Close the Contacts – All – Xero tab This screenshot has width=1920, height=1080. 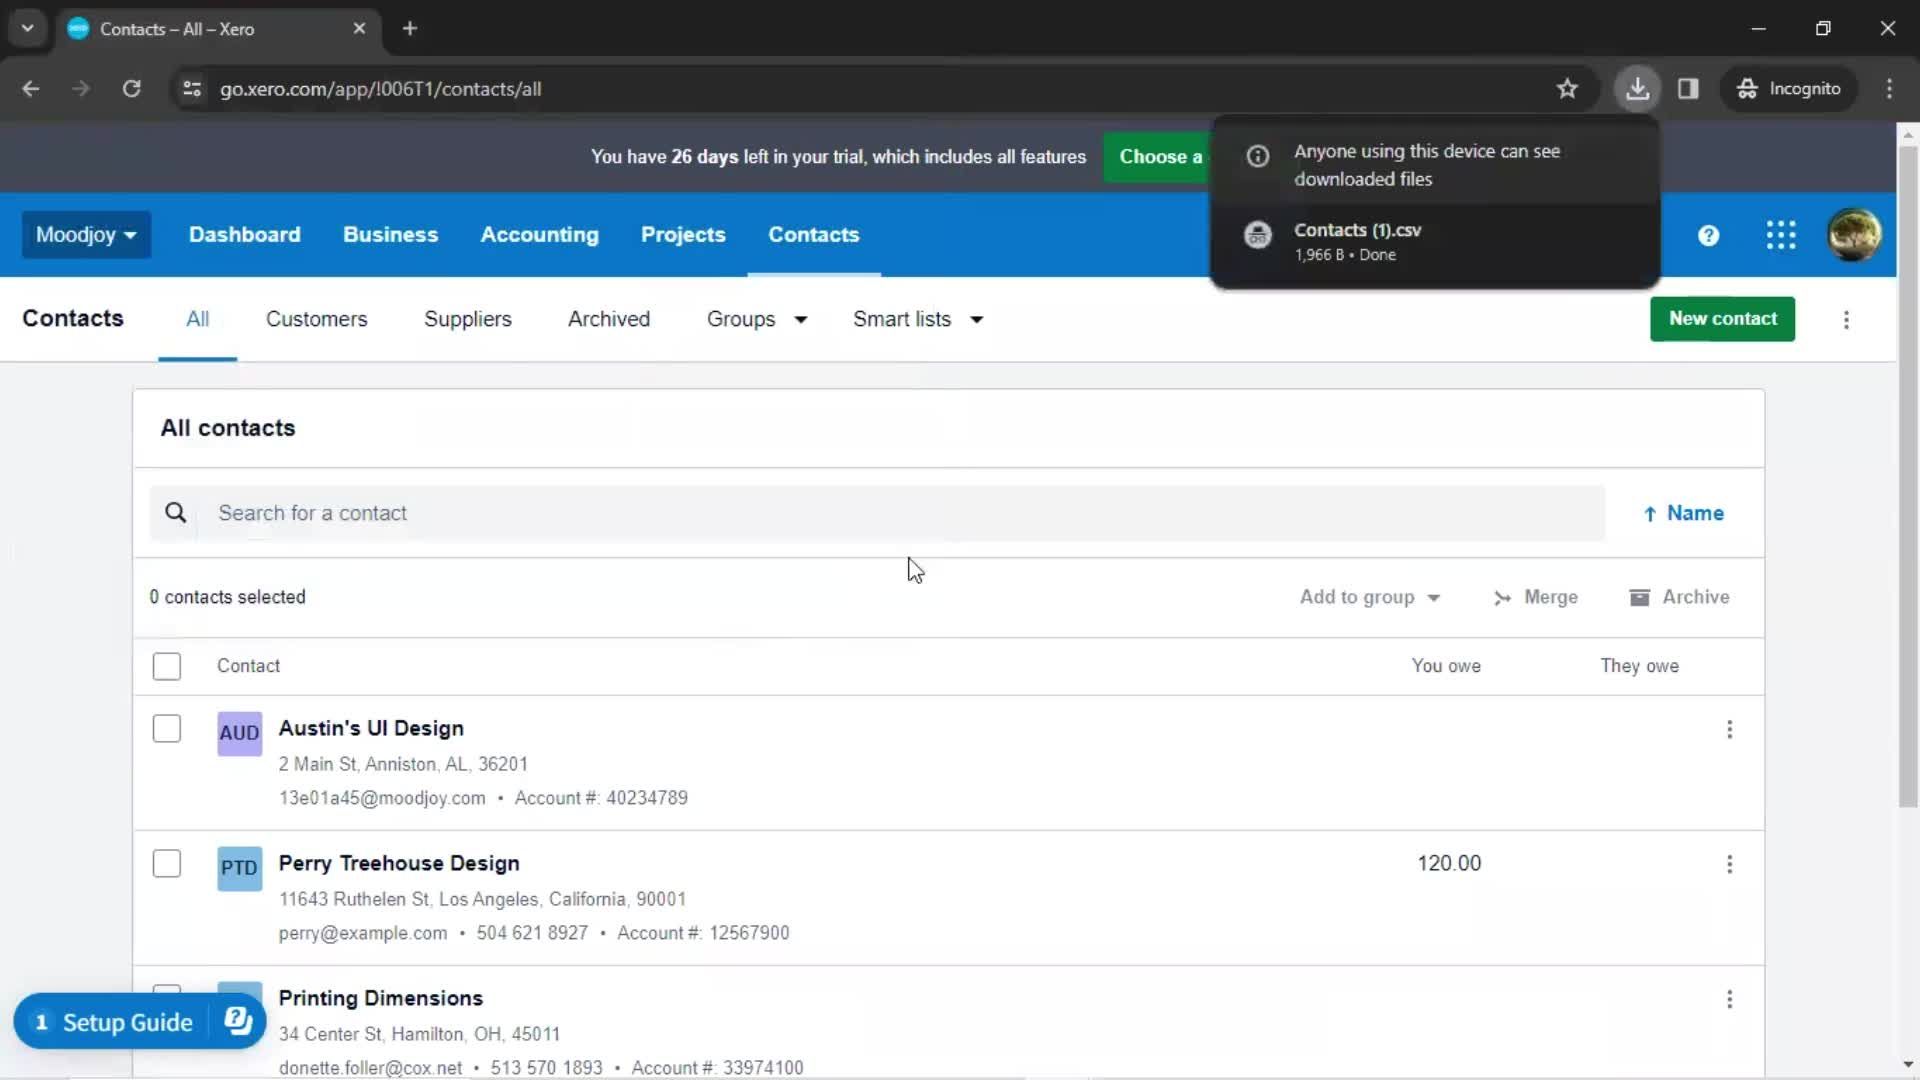click(359, 29)
